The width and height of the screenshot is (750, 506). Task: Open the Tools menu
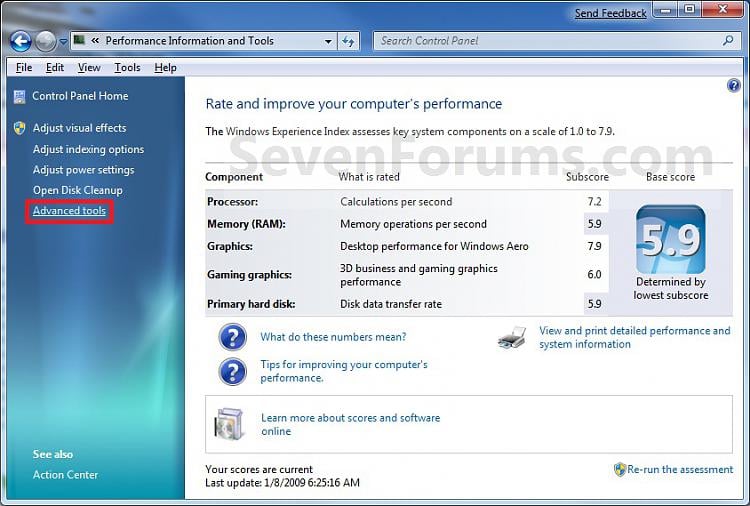click(127, 67)
